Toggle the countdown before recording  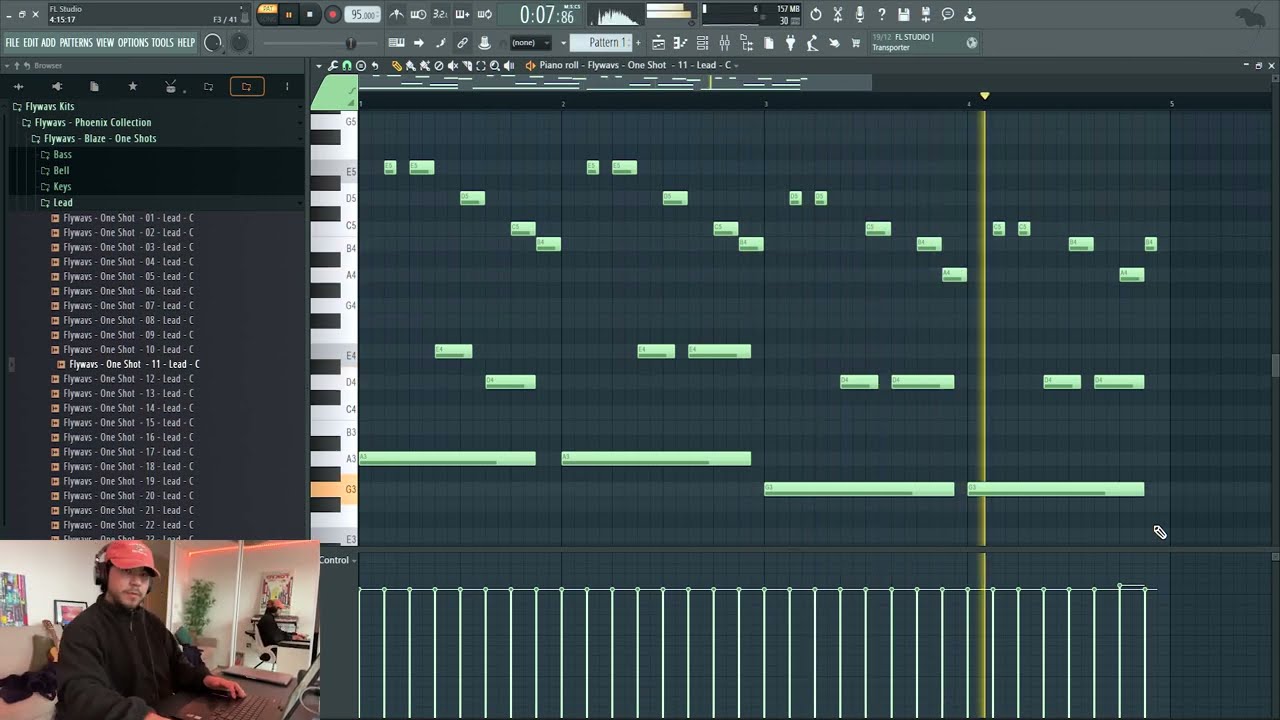[440, 15]
